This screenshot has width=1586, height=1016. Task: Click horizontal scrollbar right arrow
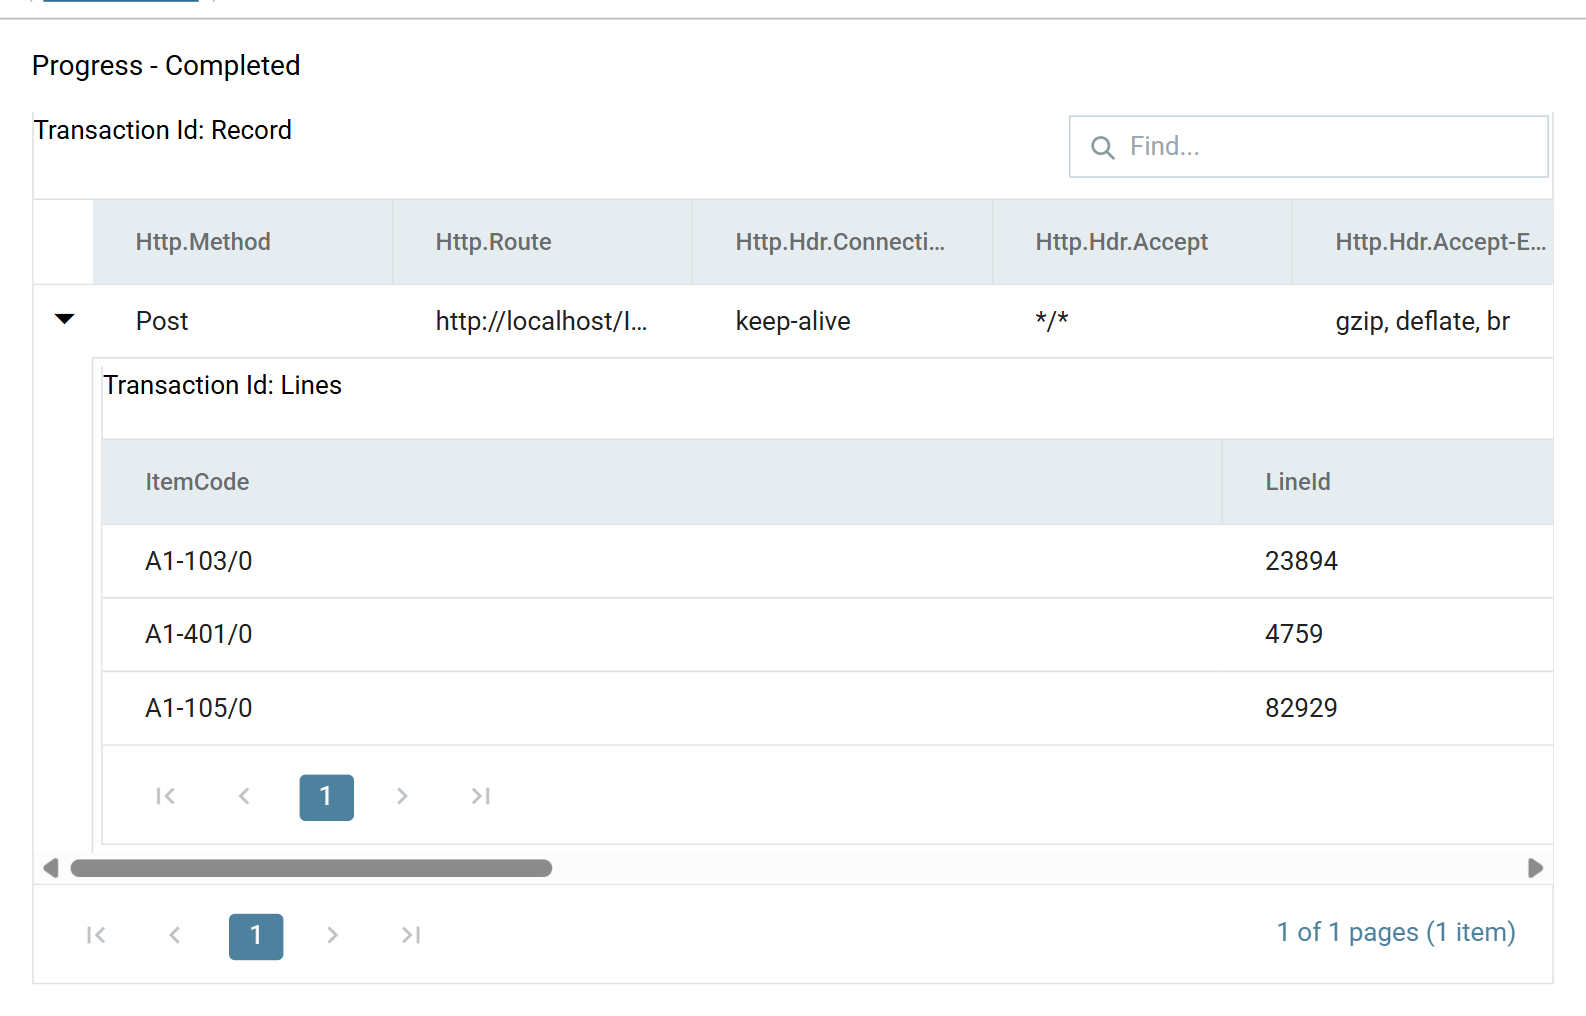click(x=1535, y=868)
